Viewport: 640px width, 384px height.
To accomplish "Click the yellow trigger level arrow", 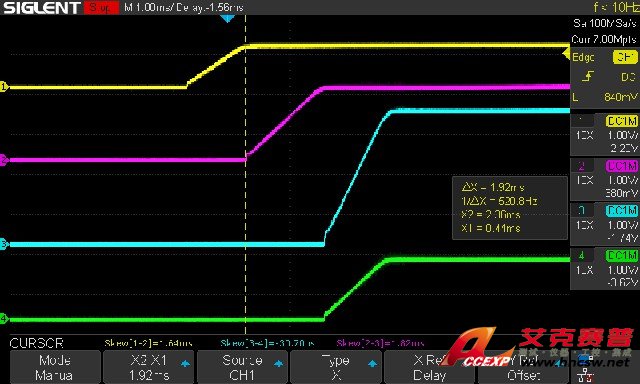I will tap(566, 53).
